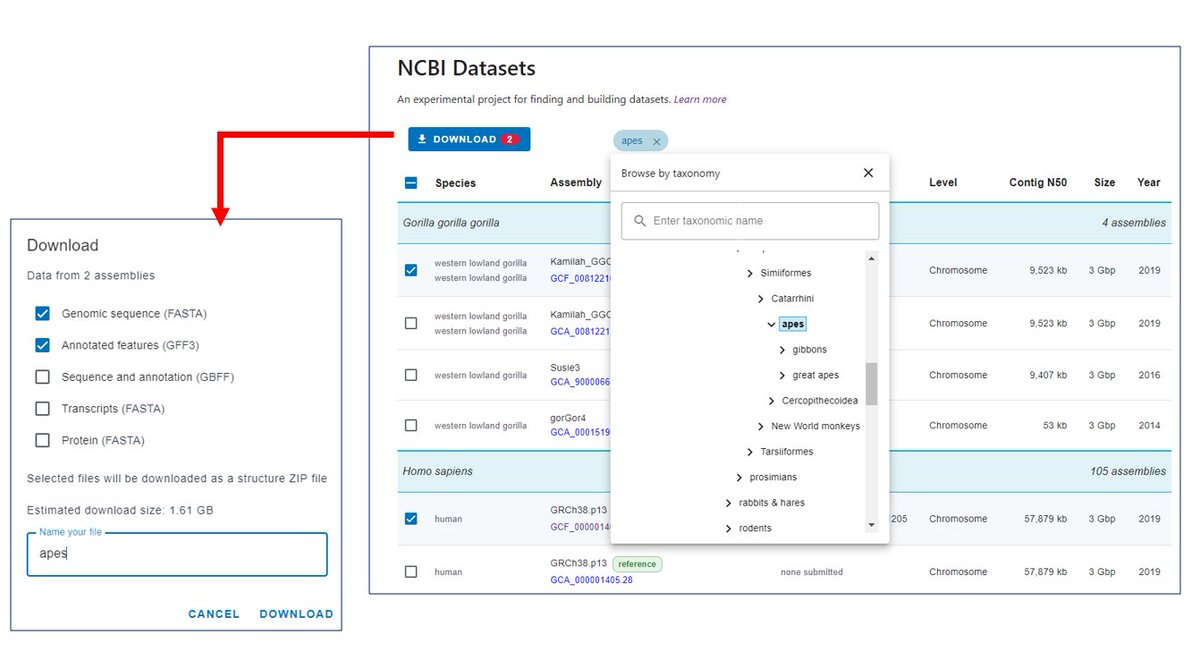
Task: Check Sequence and annotation (GBFF) option
Action: coord(42,377)
